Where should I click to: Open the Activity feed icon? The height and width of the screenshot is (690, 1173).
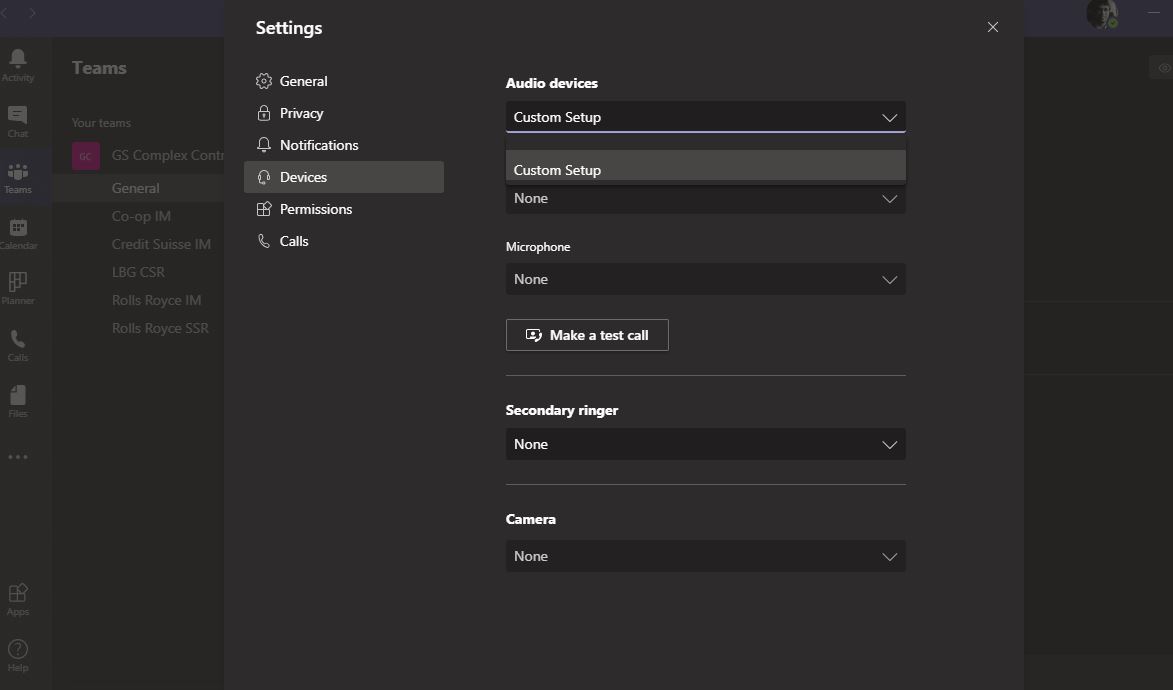coord(18,63)
